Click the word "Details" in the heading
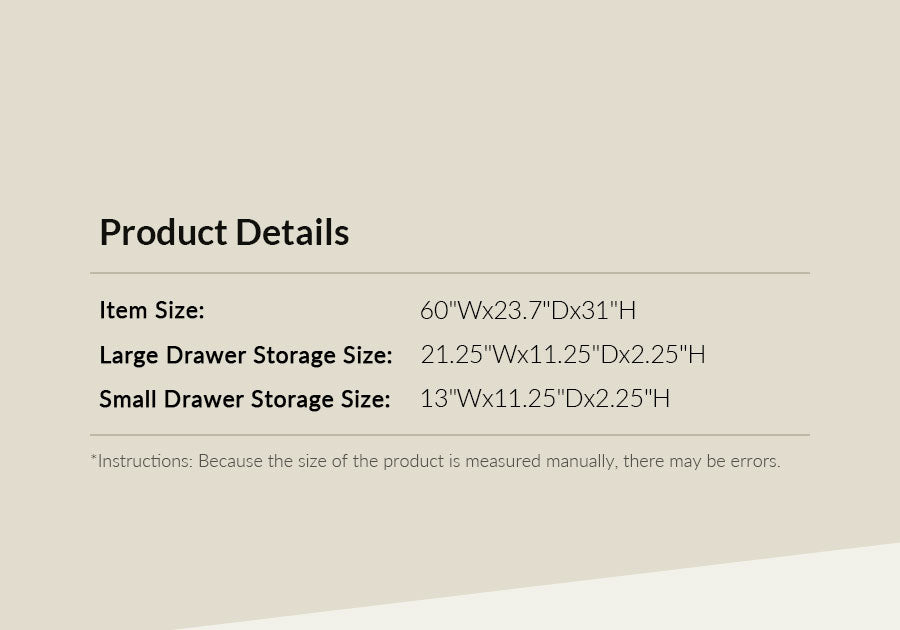Screen dimensions: 900x630 [293, 233]
